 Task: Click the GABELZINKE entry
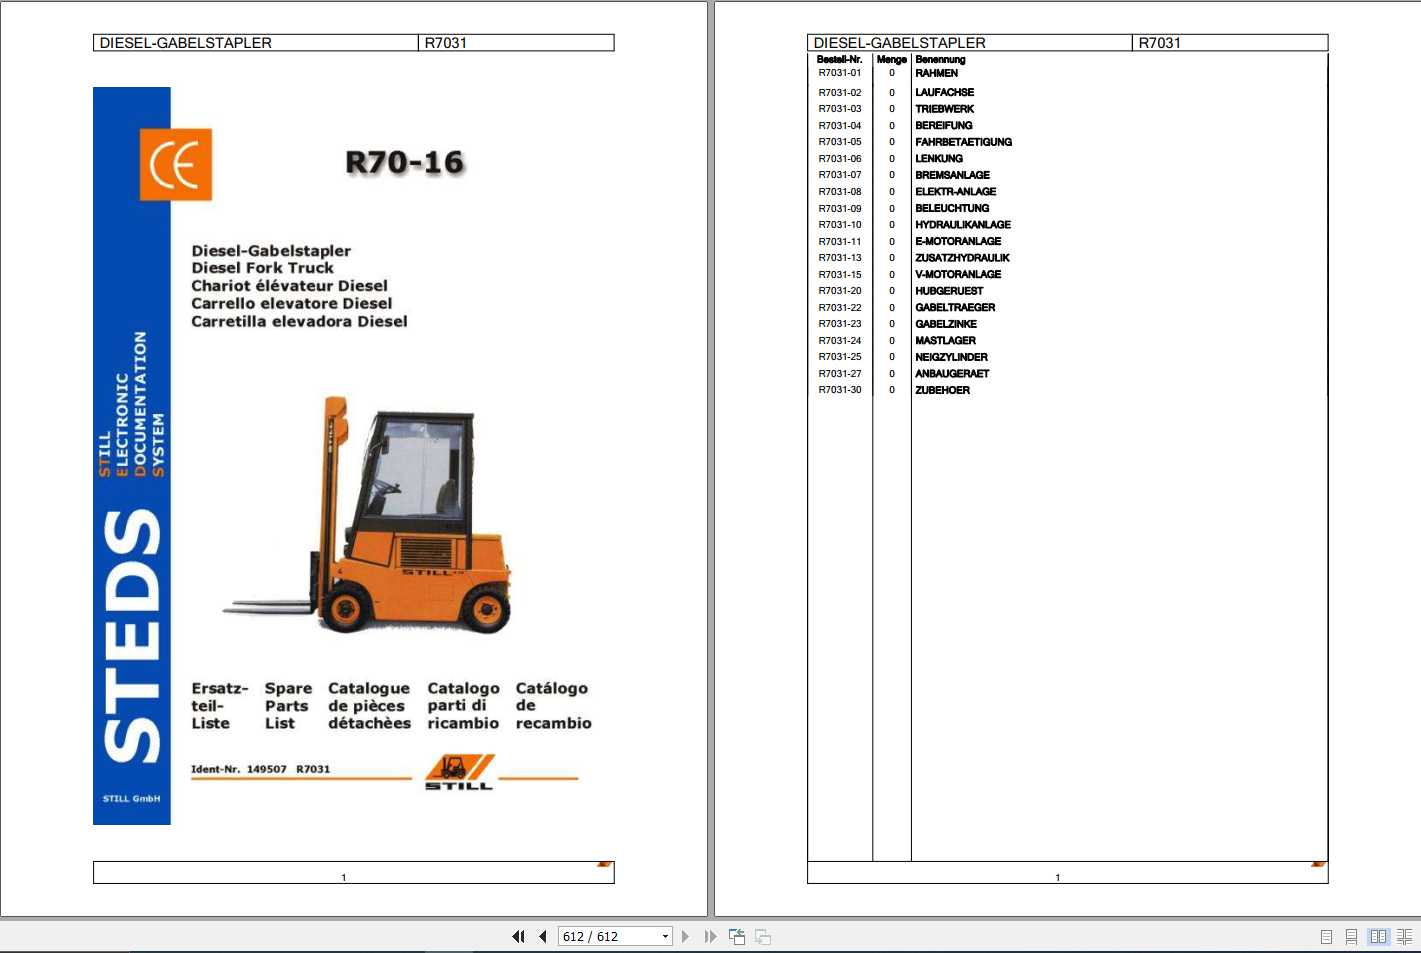[x=946, y=324]
